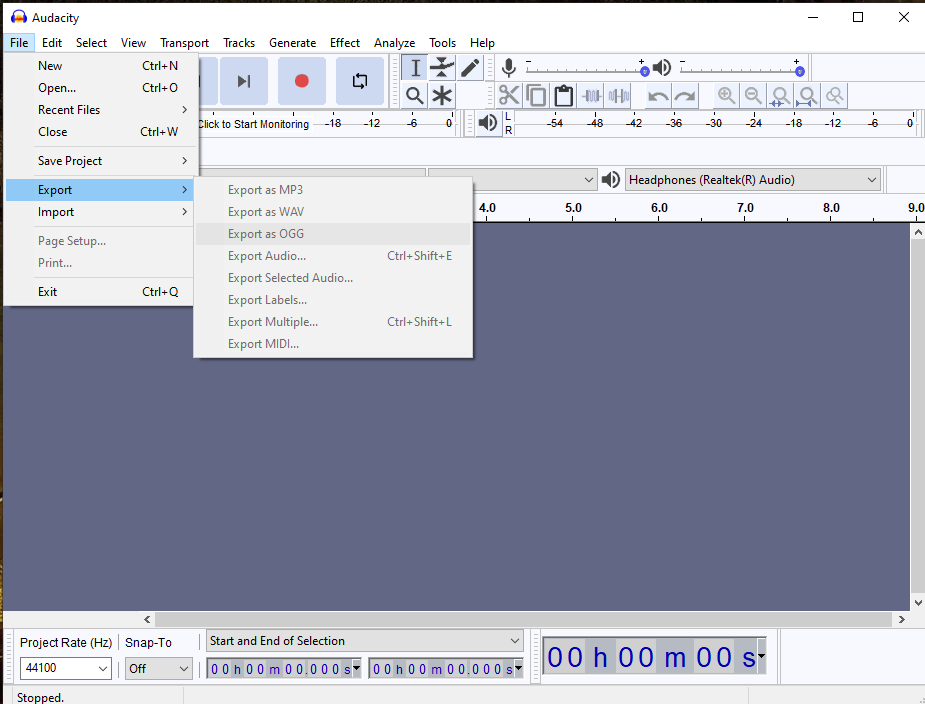The height and width of the screenshot is (704, 925).
Task: Click Start Monitoring on recording meter
Action: (254, 124)
